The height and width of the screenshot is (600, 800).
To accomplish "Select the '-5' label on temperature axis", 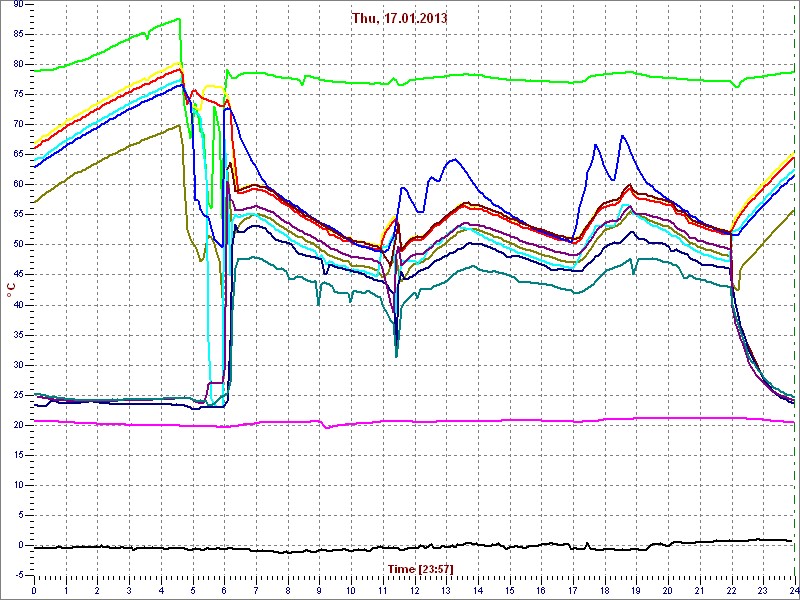I will (x=18, y=576).
